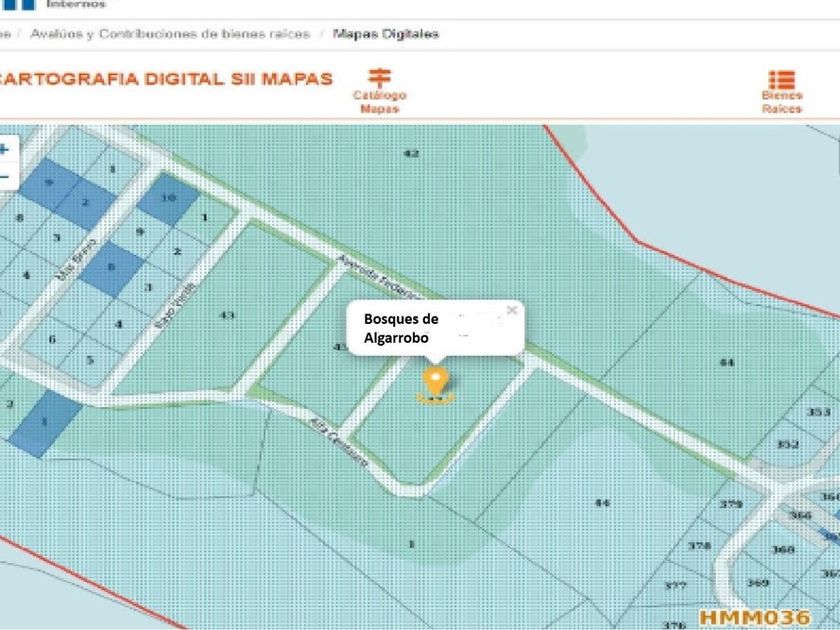
Task: Select parcel 353 on the map
Action: (818, 412)
